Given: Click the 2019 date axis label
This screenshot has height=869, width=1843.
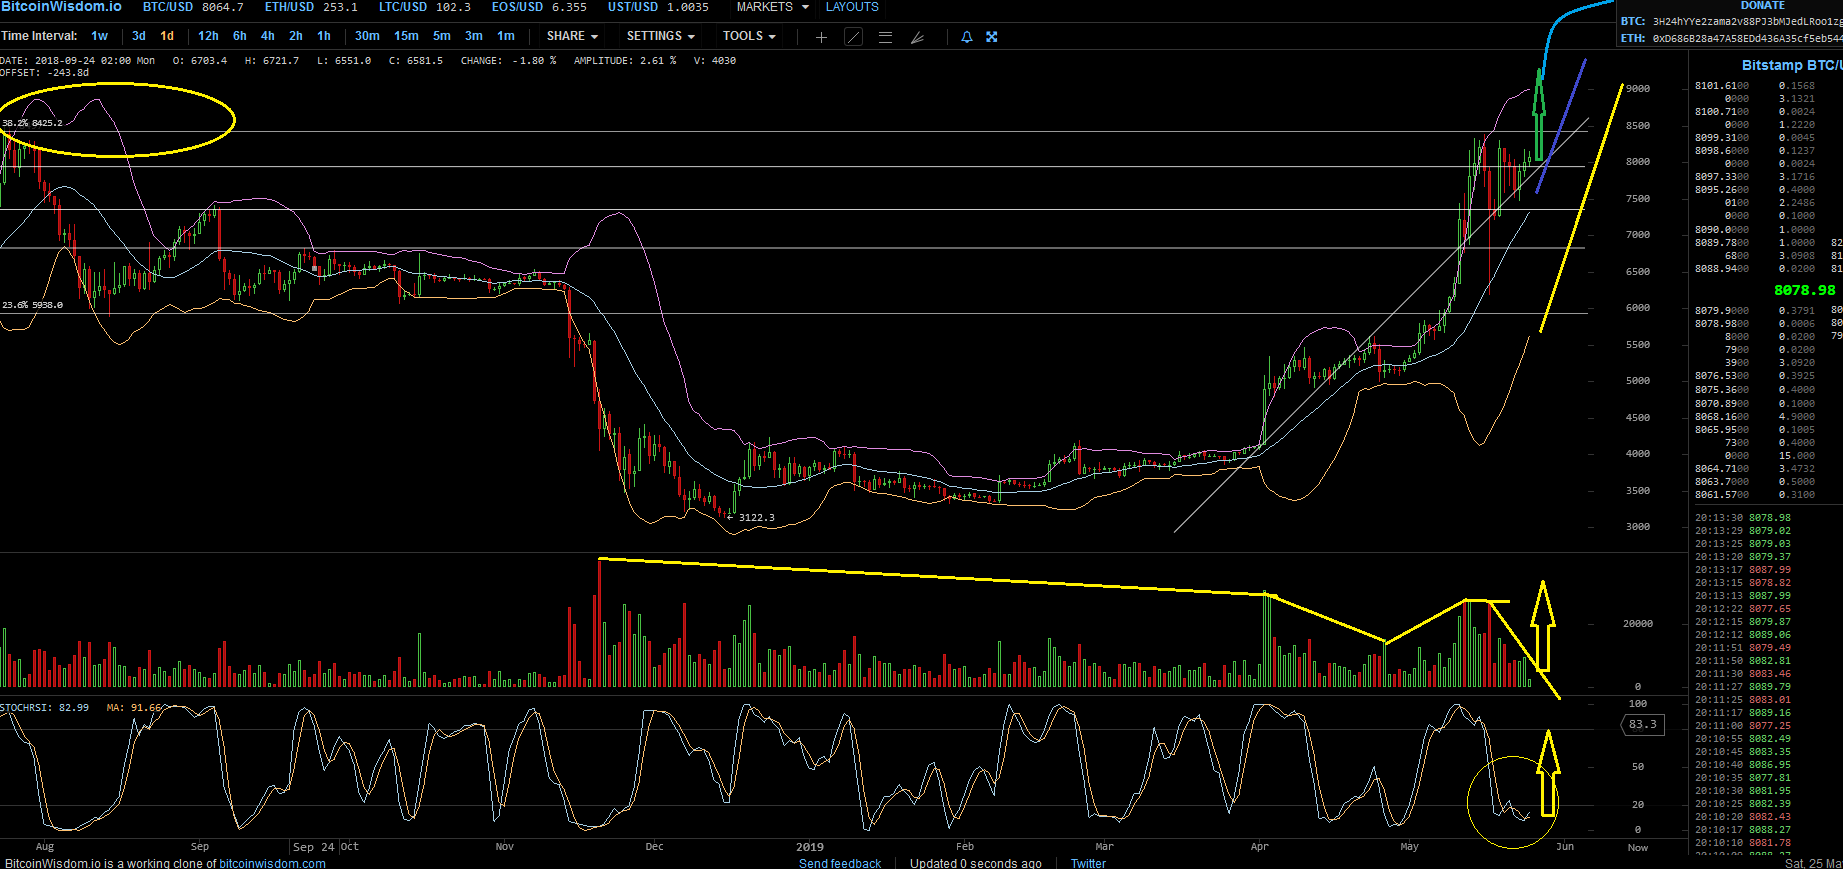Looking at the screenshot, I should pyautogui.click(x=810, y=847).
